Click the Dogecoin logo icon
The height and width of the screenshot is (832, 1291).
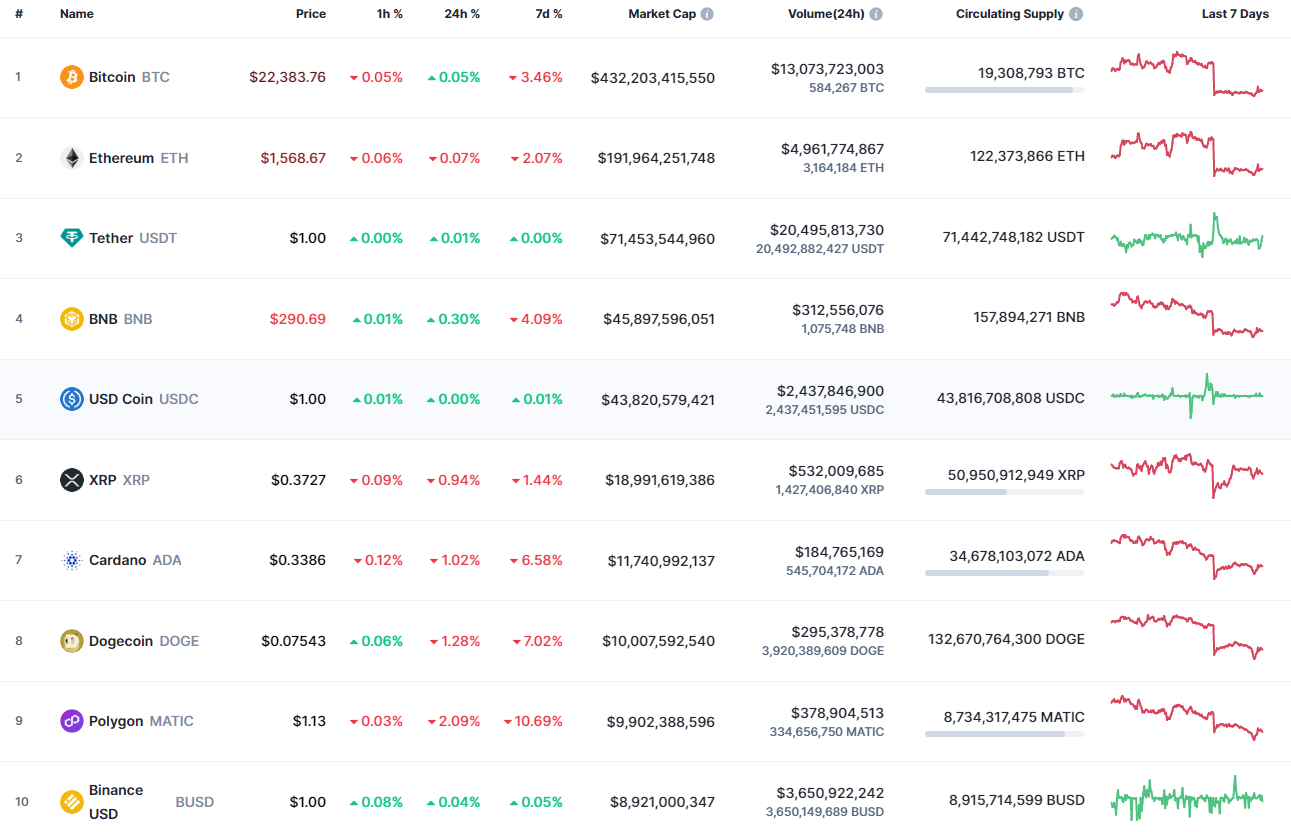[x=69, y=640]
